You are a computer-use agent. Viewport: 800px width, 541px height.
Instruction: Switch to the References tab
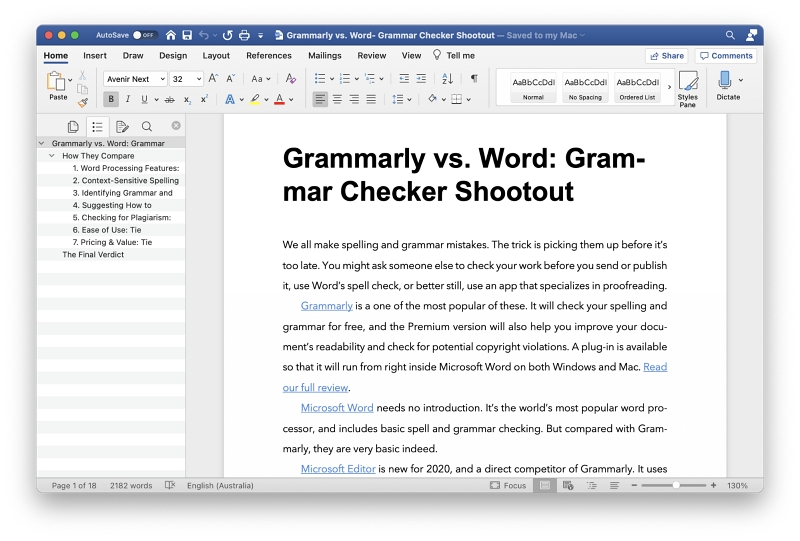[269, 56]
